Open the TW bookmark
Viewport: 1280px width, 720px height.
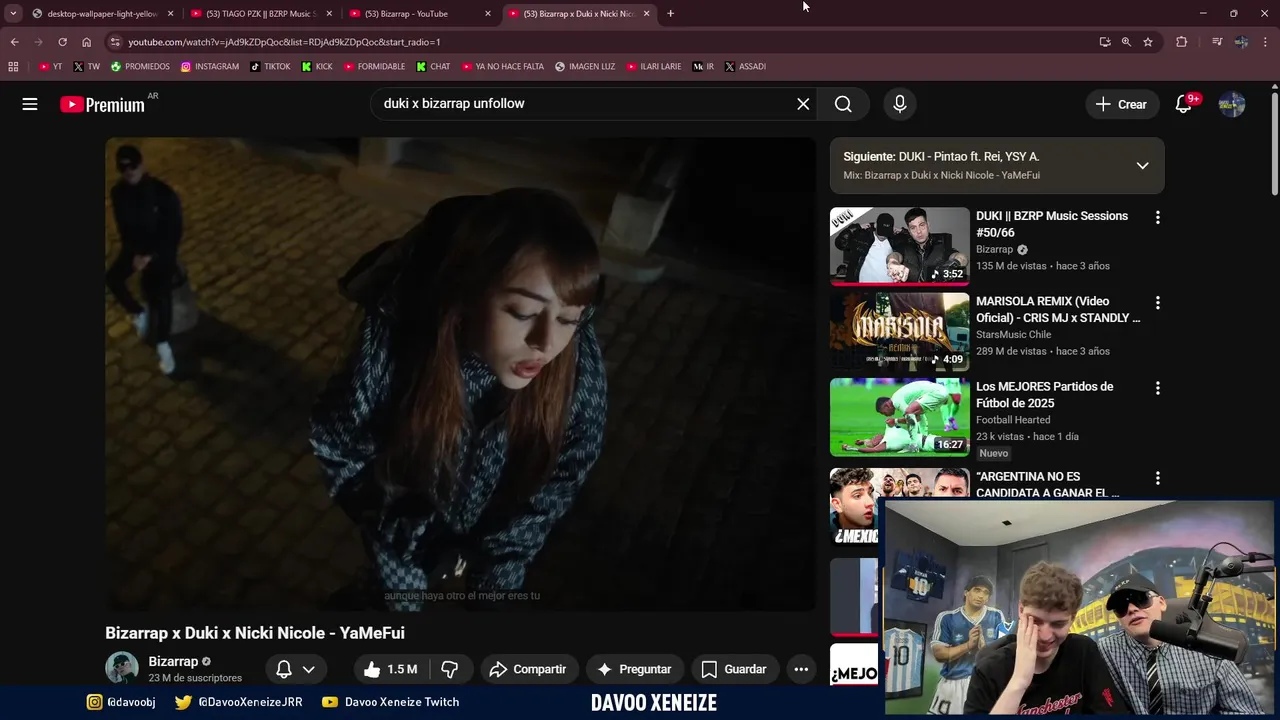[x=86, y=67]
